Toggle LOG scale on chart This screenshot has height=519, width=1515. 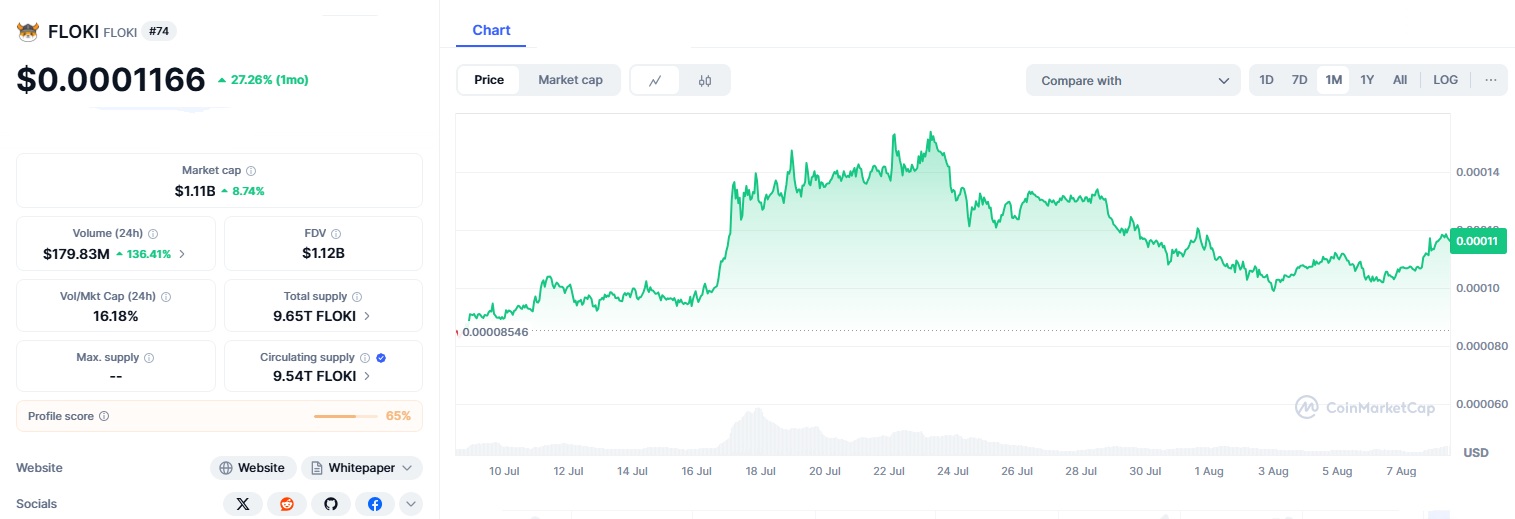click(x=1445, y=80)
